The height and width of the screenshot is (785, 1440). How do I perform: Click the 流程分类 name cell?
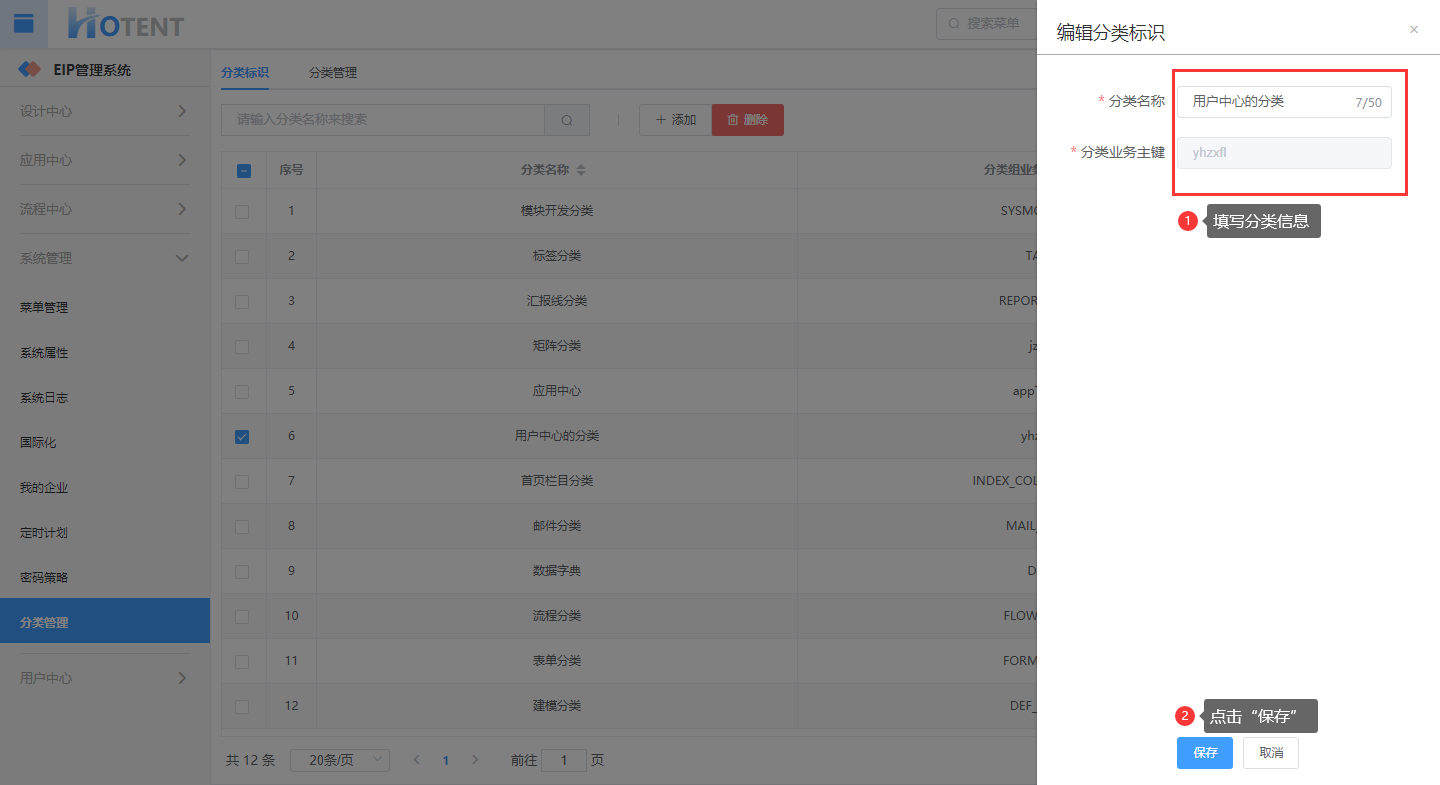(x=557, y=617)
